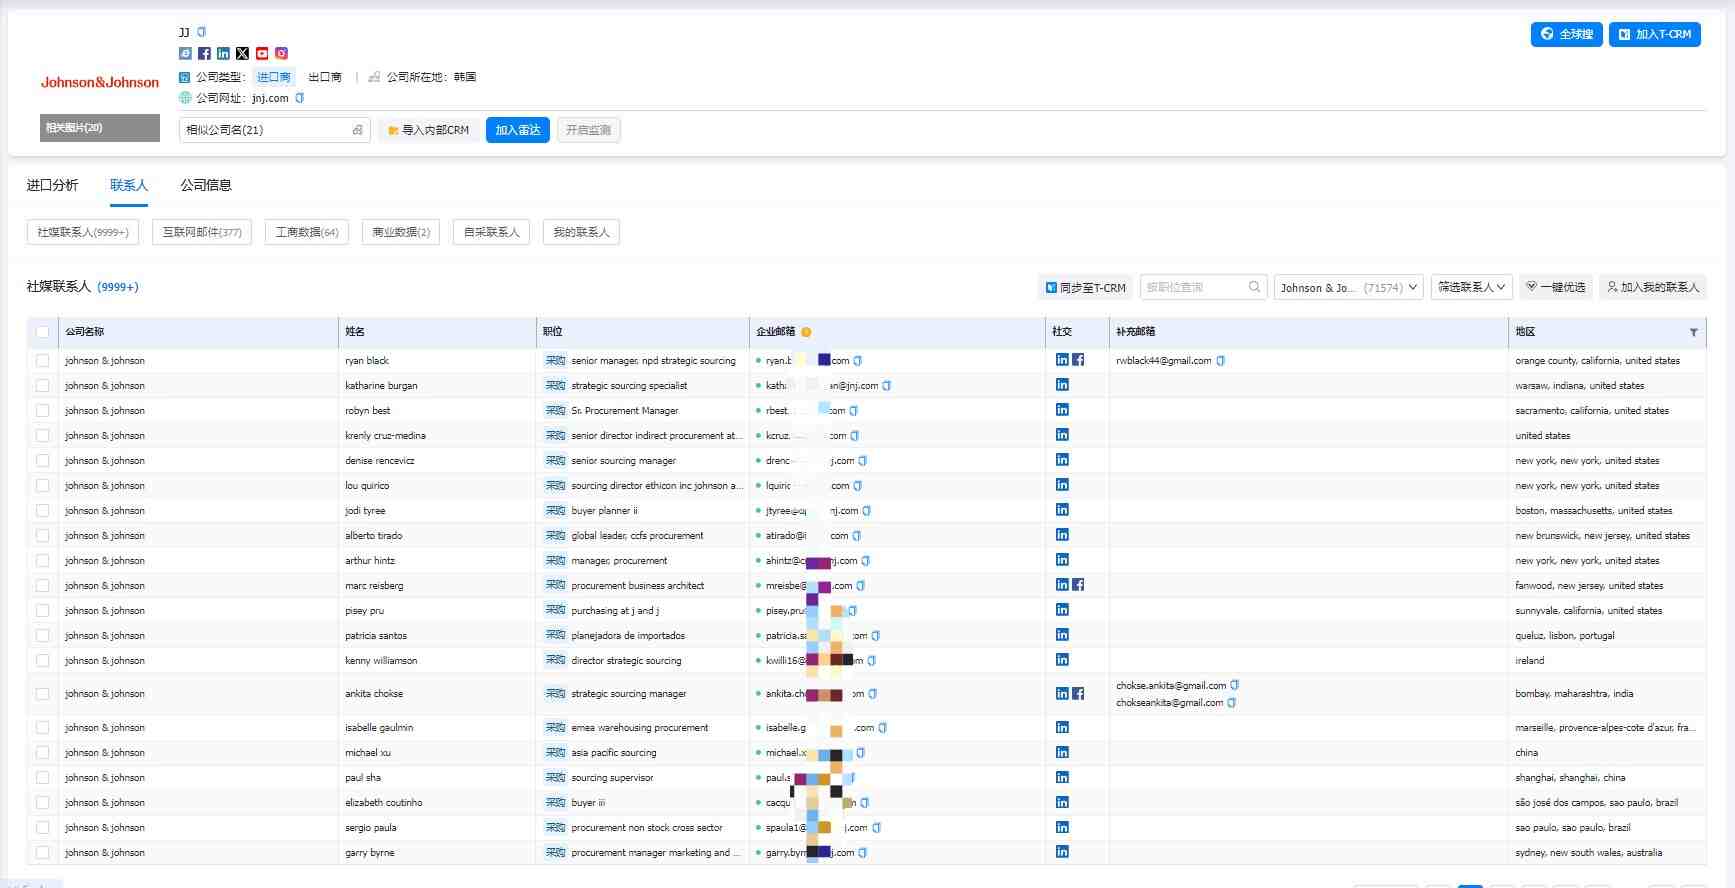
Task: Click the info icon next to 企业邮箱 header
Action: pyautogui.click(x=806, y=332)
